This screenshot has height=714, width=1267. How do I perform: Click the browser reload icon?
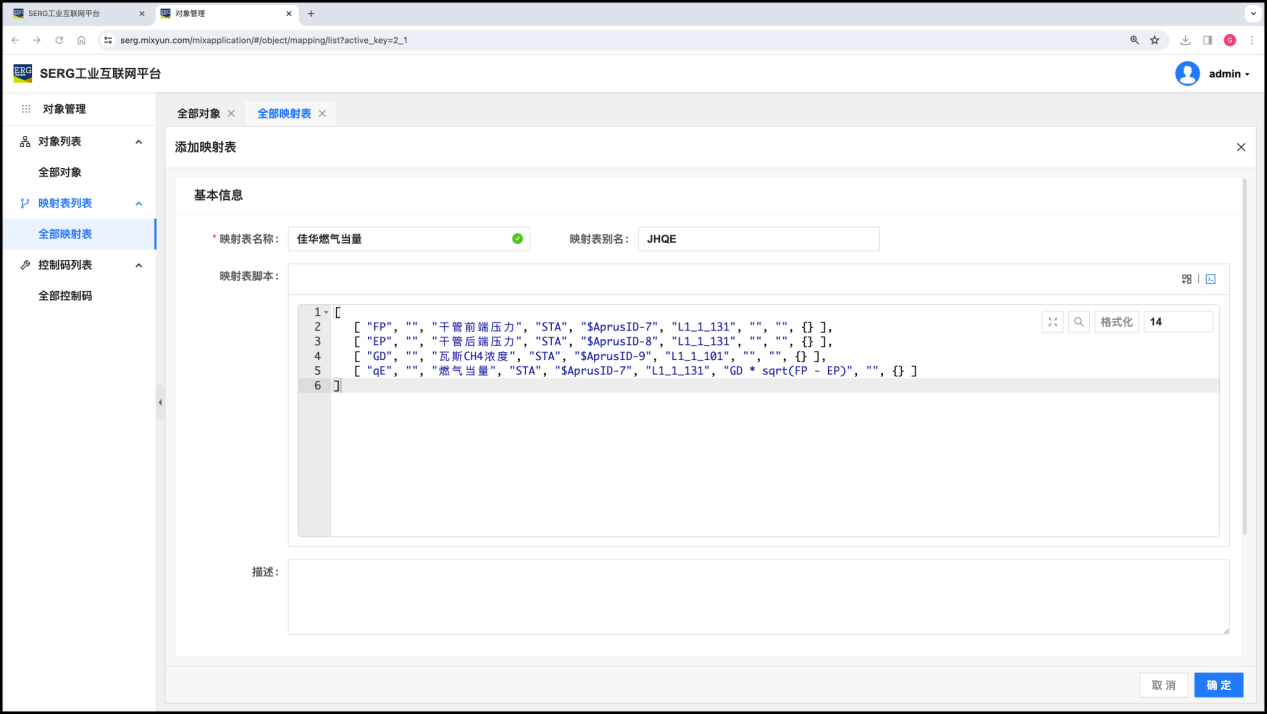[x=59, y=40]
